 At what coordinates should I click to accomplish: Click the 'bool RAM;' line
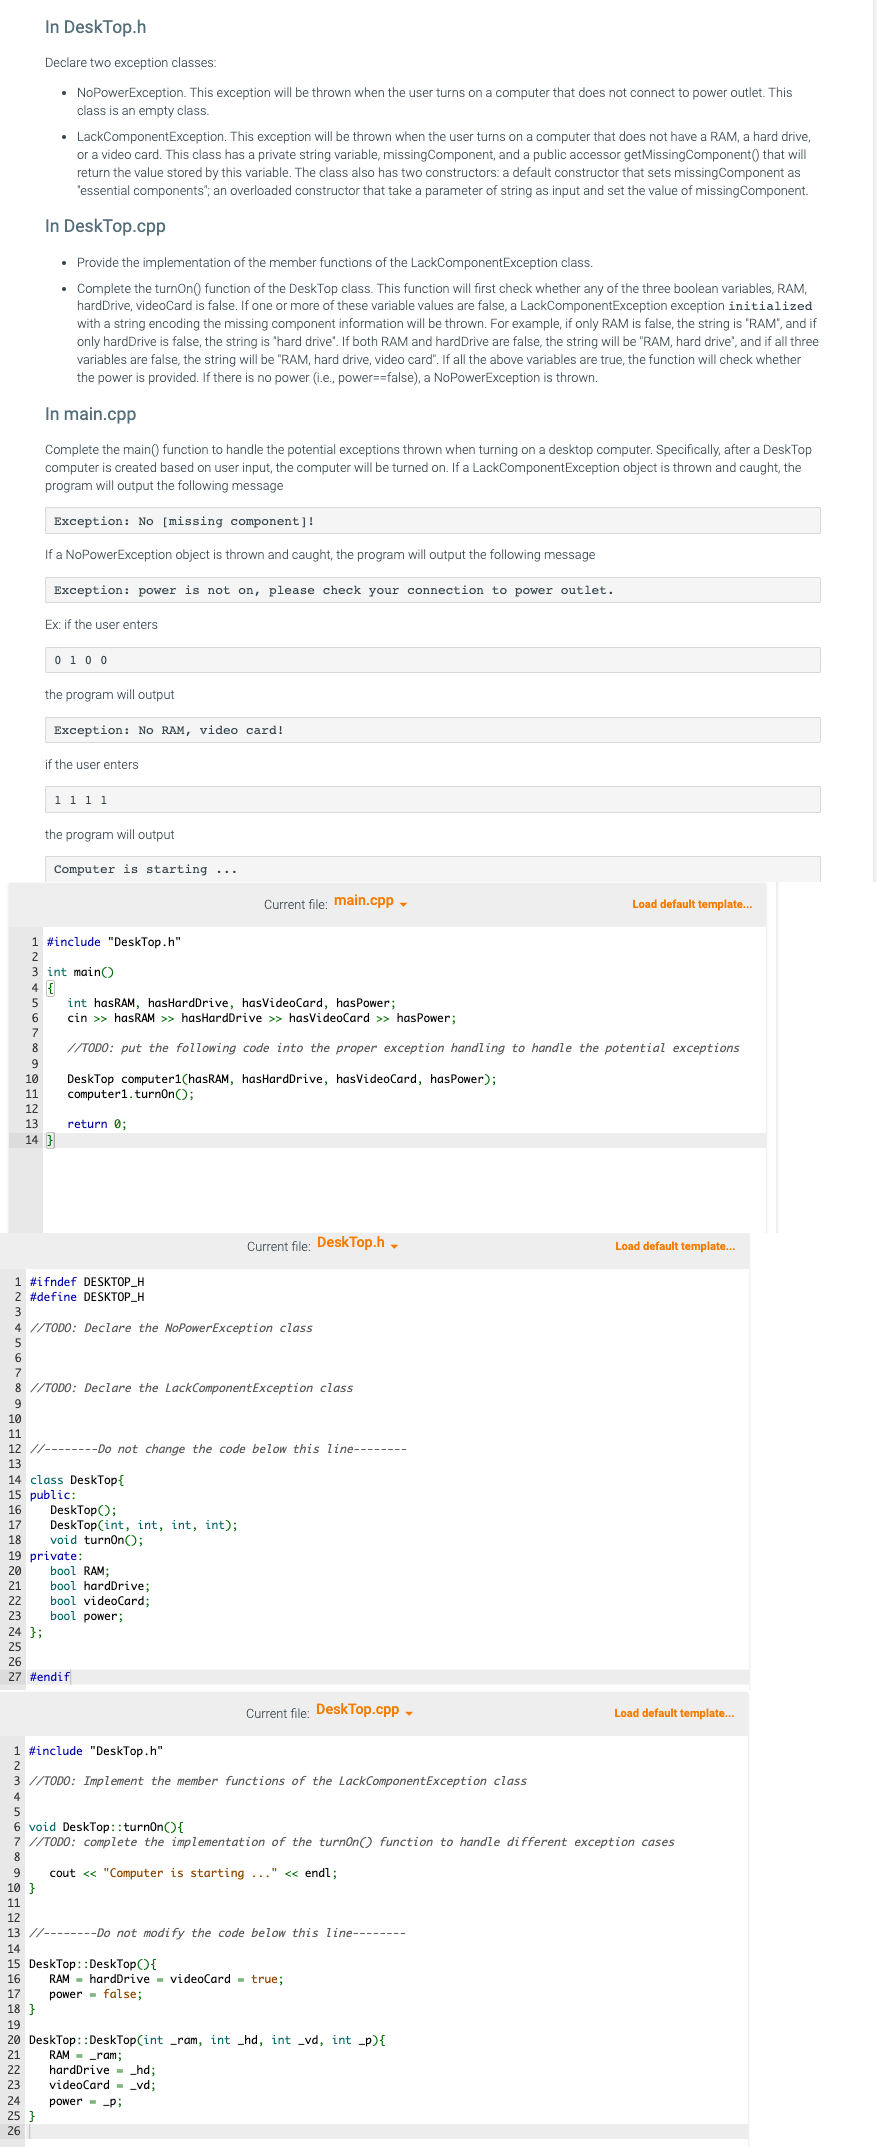(80, 1571)
